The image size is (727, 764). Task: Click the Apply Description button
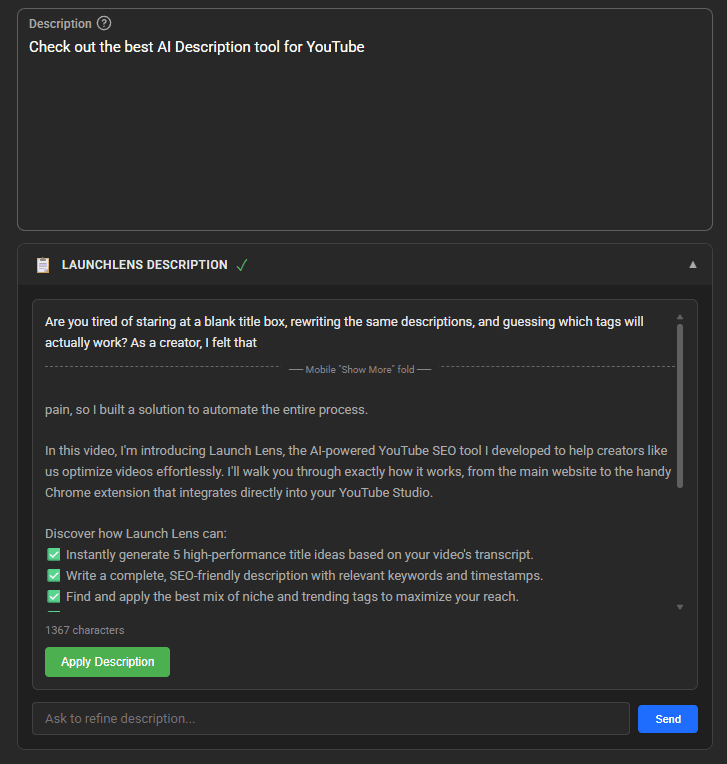point(107,662)
